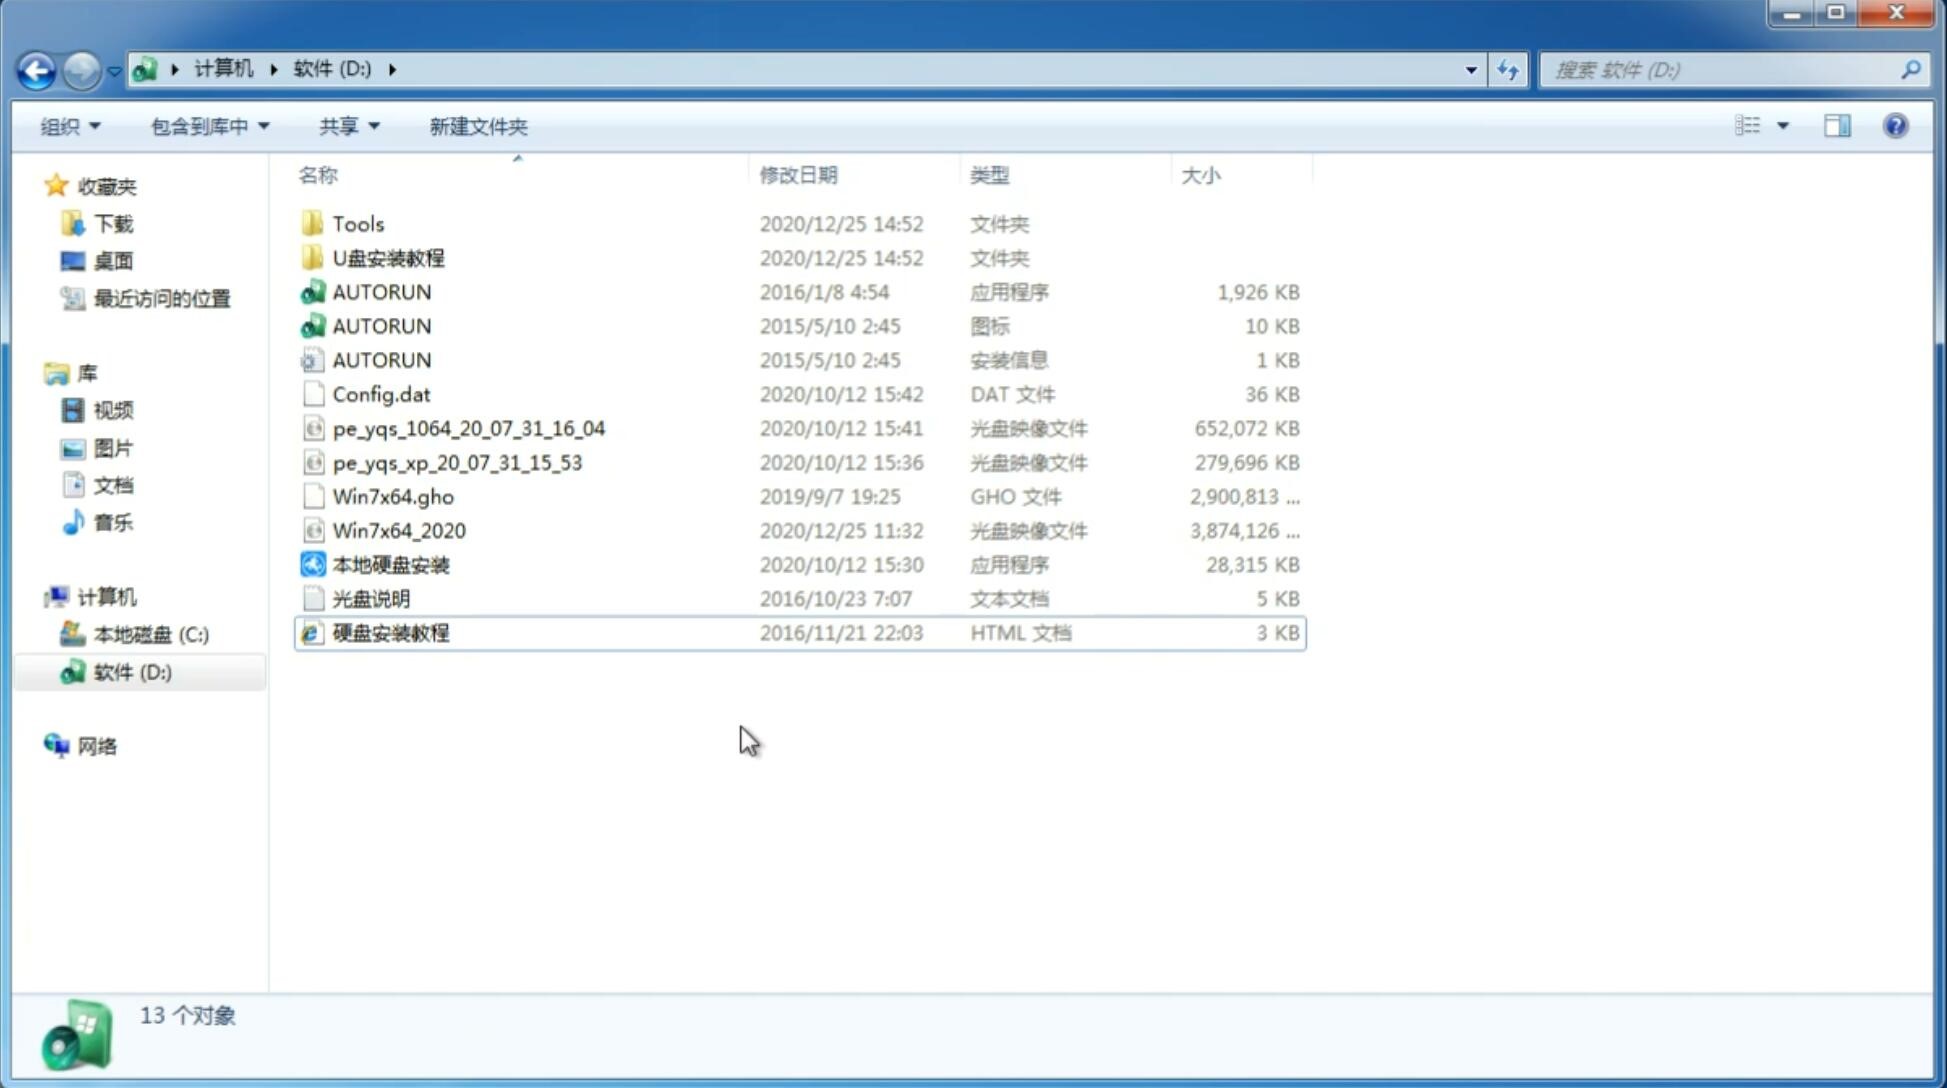
Task: Open pe_yqs_1064 optical image file
Action: [x=469, y=428]
